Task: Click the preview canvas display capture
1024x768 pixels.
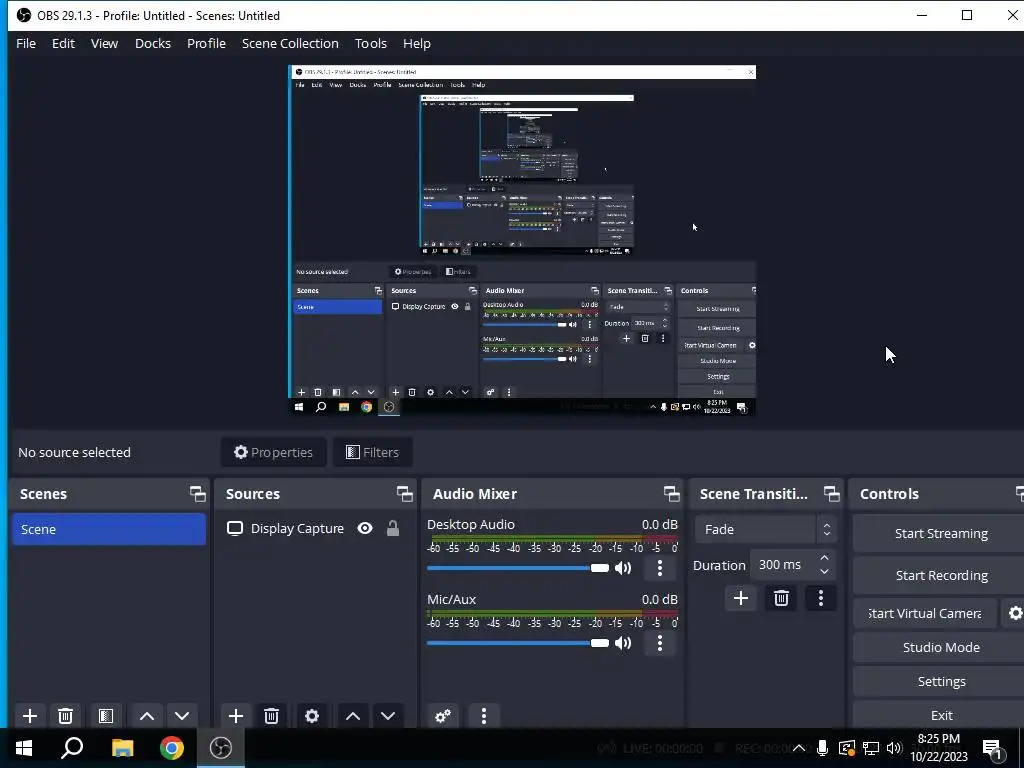Action: point(522,240)
